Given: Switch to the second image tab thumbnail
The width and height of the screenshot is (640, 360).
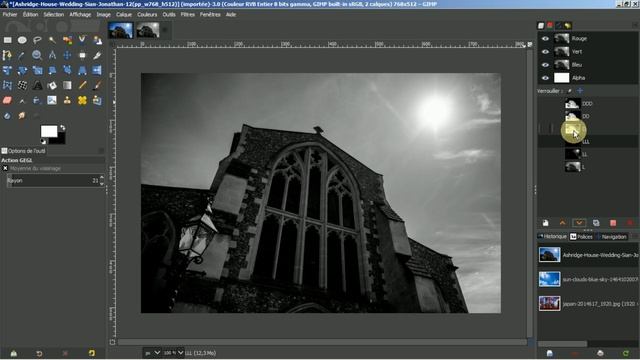Looking at the screenshot, I should tap(147, 30).
